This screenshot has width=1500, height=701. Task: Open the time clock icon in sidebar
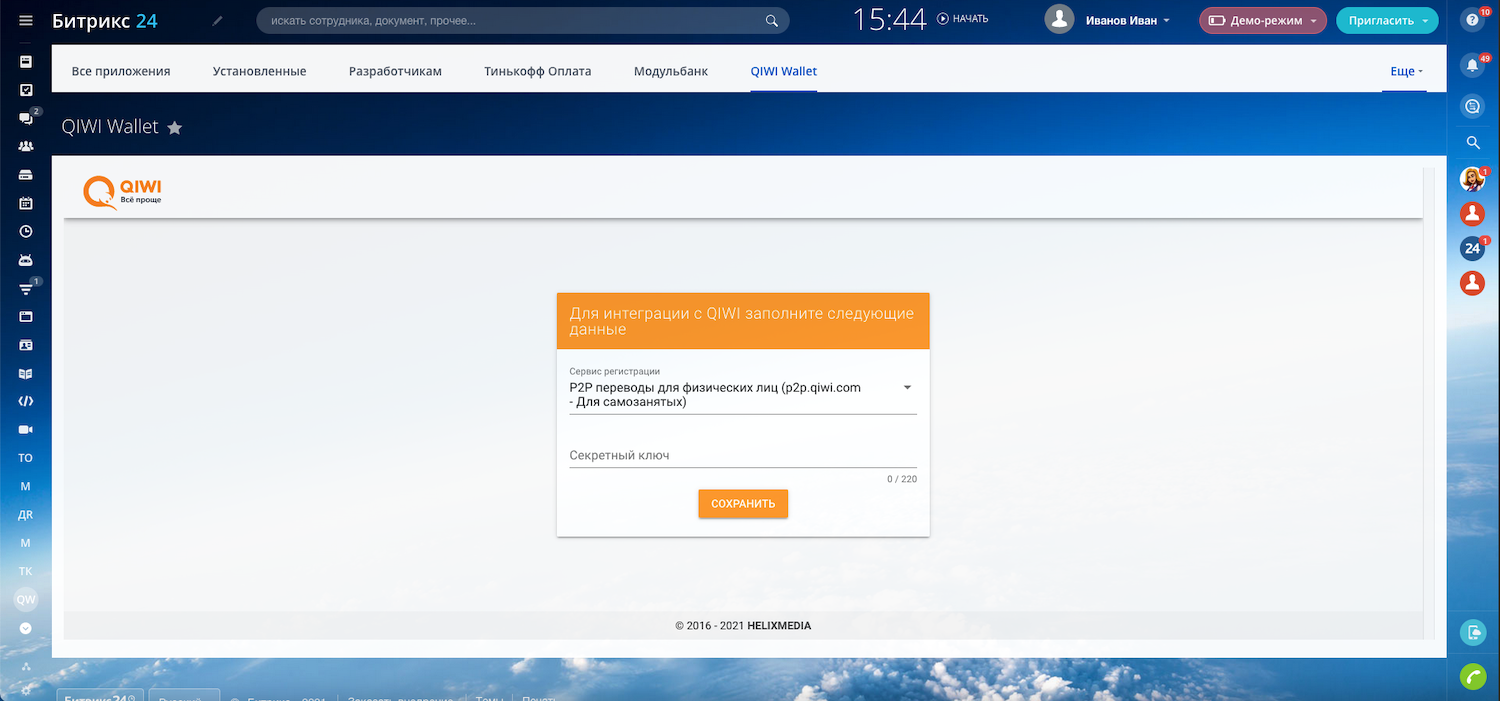pos(26,231)
